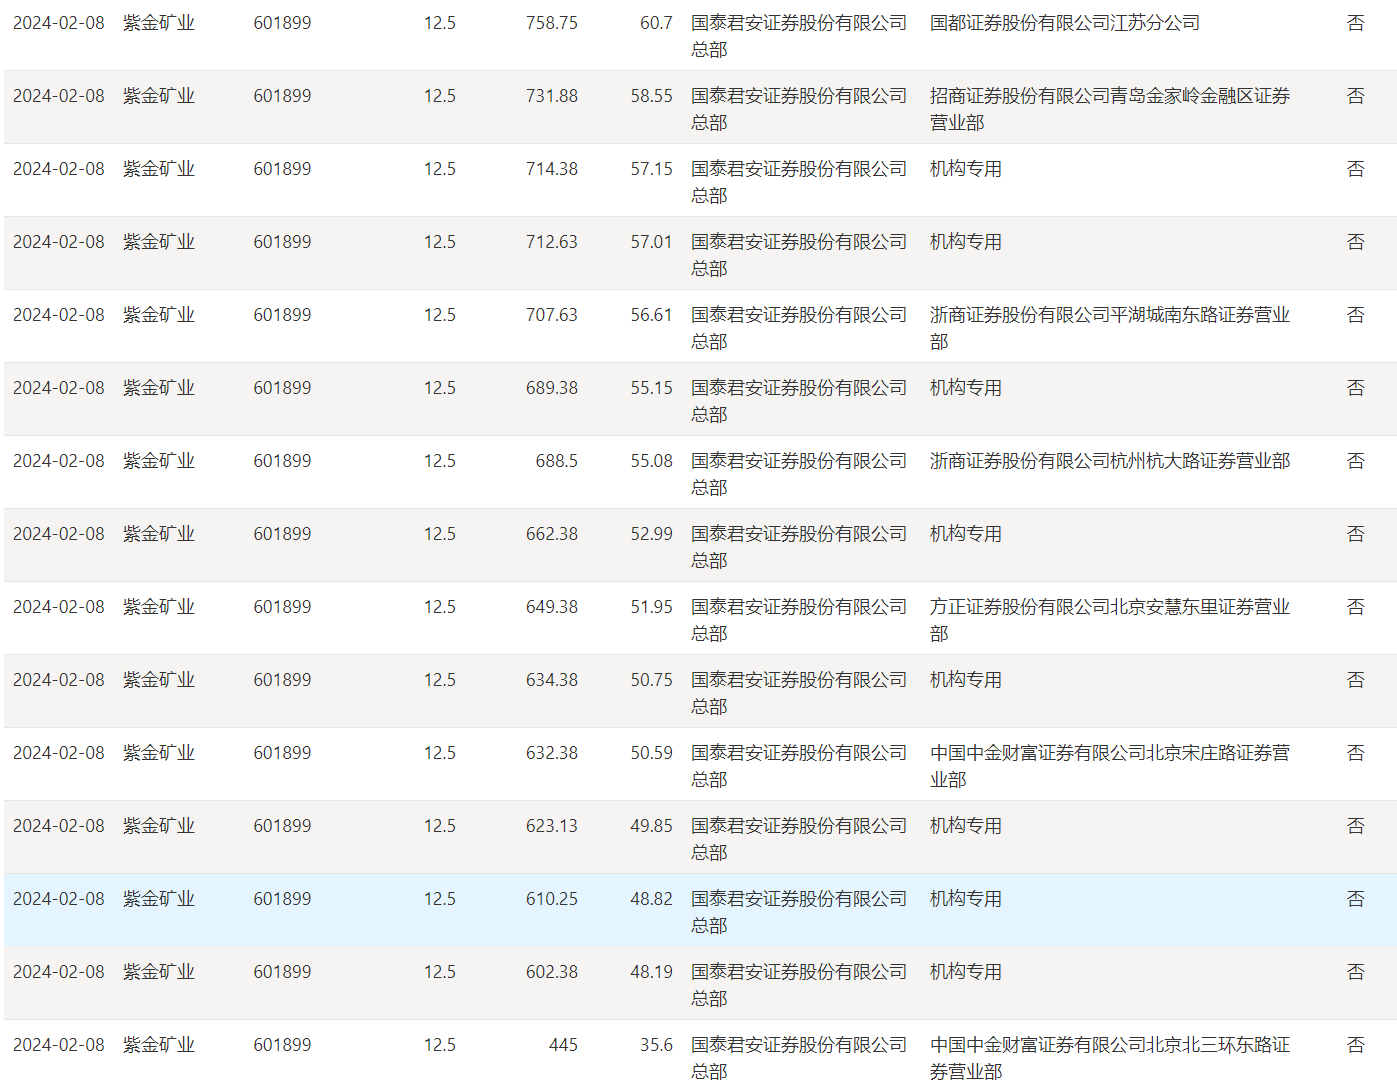
Task: Select the volume value 48.19
Action: [652, 972]
